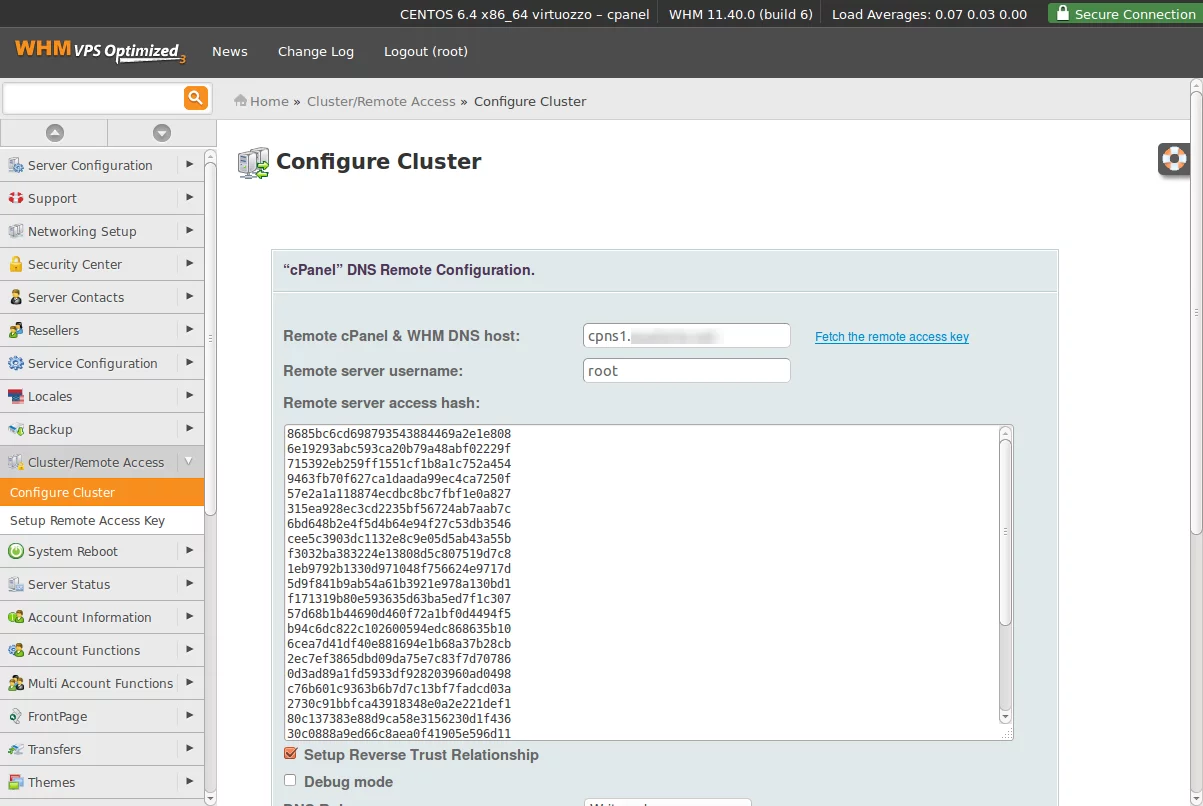The width and height of the screenshot is (1203, 806).
Task: Click the Themes icon
Action: [x=15, y=782]
